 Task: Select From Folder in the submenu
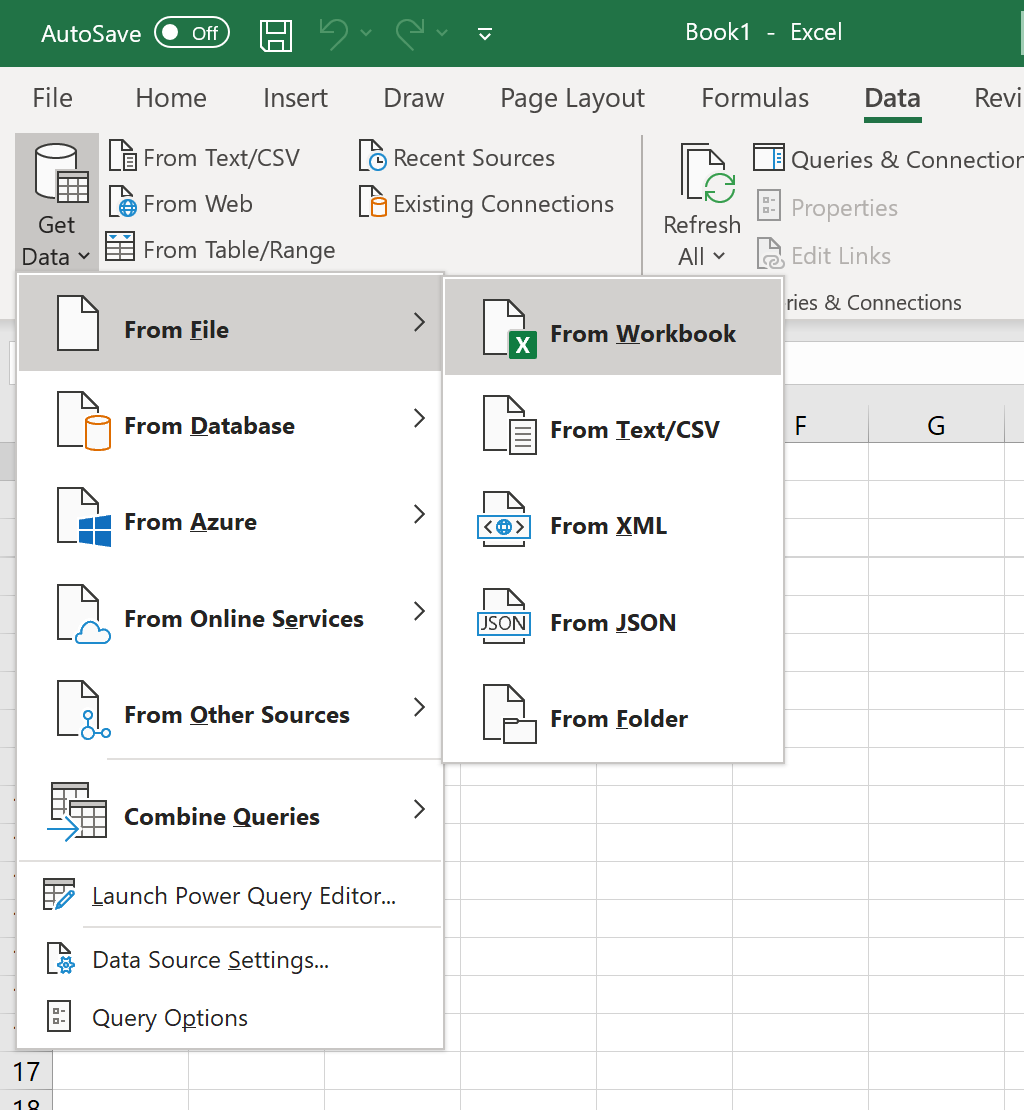[613, 714]
